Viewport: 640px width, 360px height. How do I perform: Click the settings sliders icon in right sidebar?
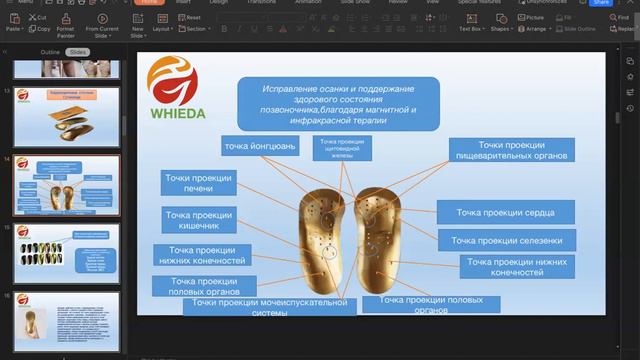tap(630, 92)
